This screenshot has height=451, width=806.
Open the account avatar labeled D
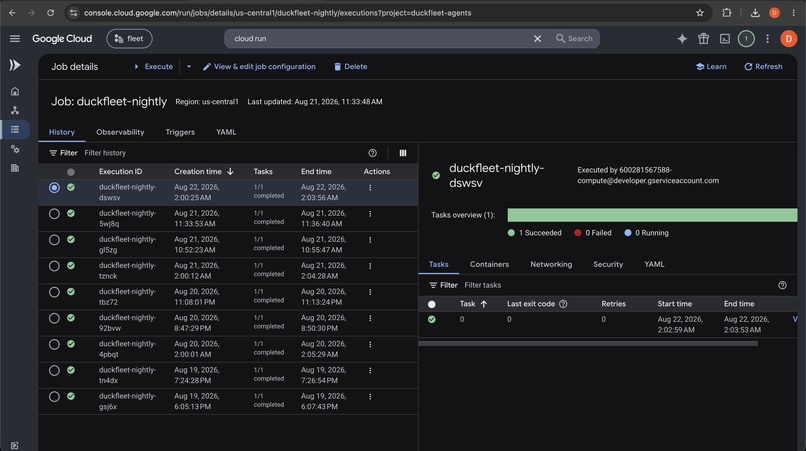pos(788,39)
